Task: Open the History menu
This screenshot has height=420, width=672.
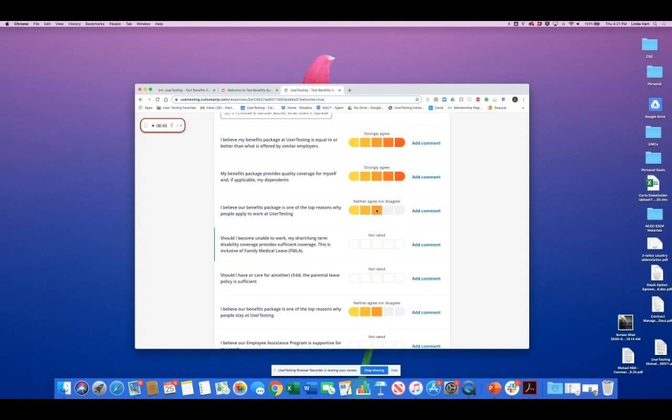Action: (x=74, y=24)
